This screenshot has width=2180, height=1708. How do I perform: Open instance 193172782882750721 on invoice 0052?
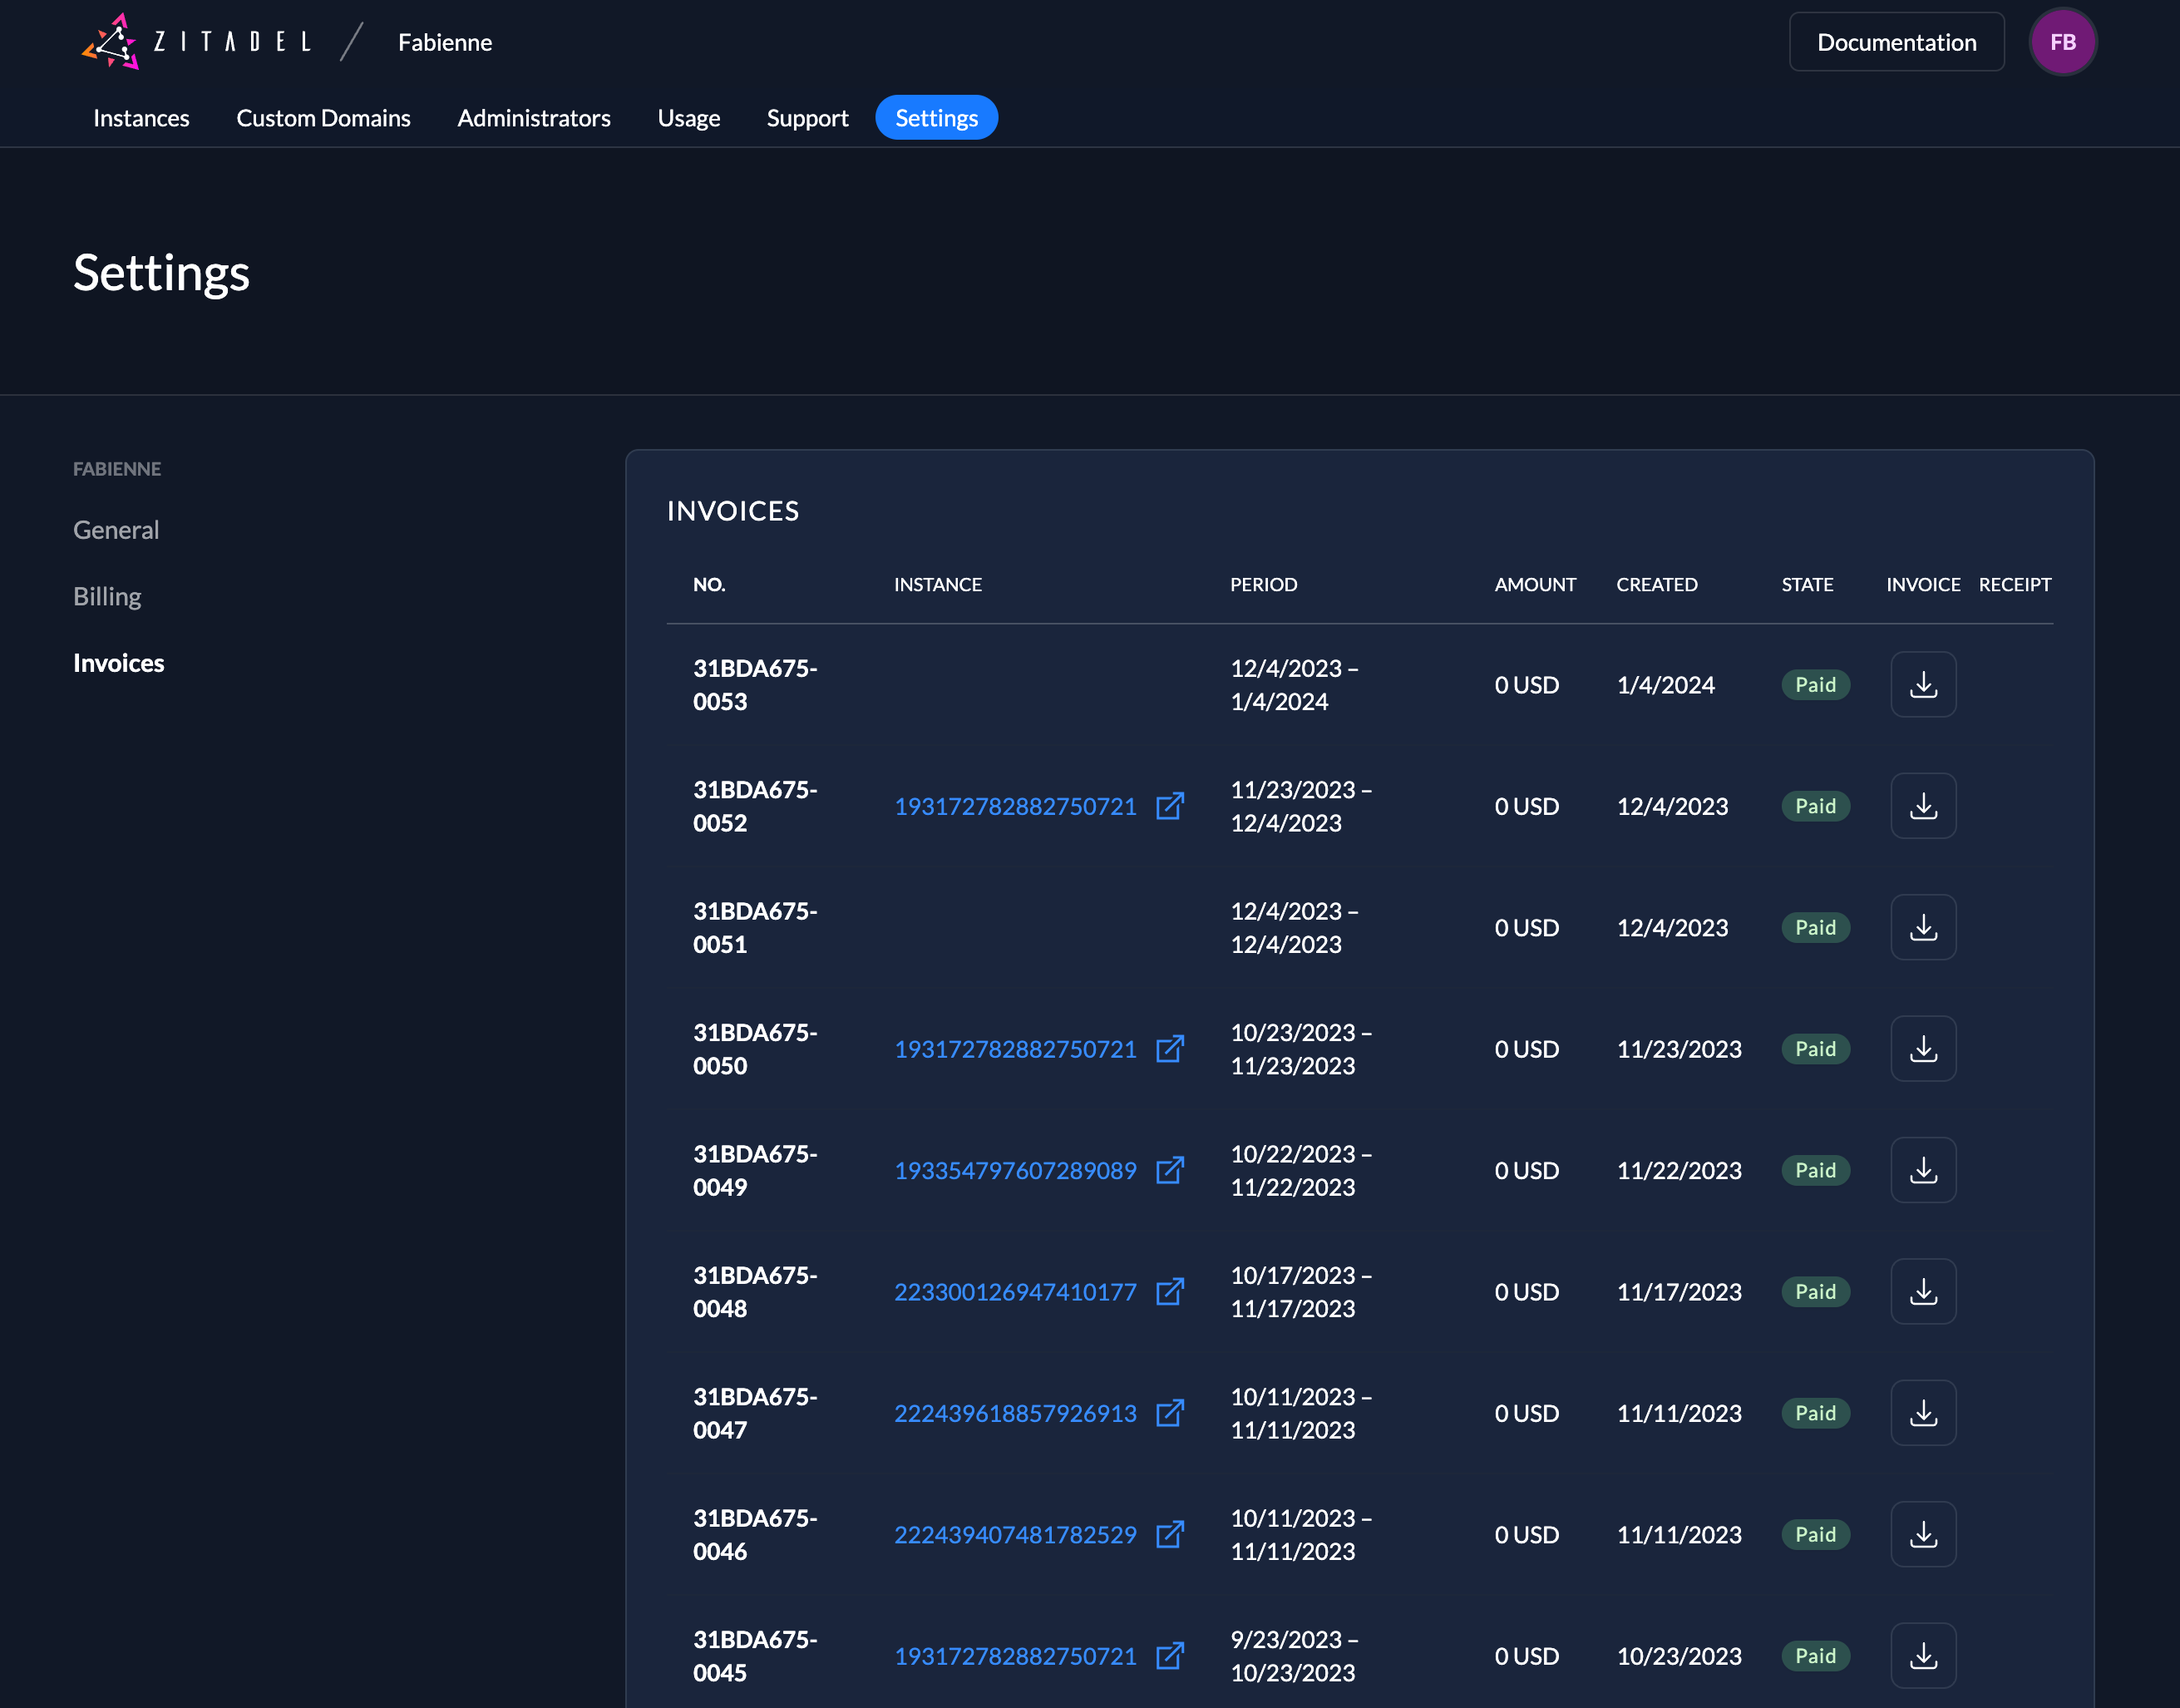(x=1015, y=806)
